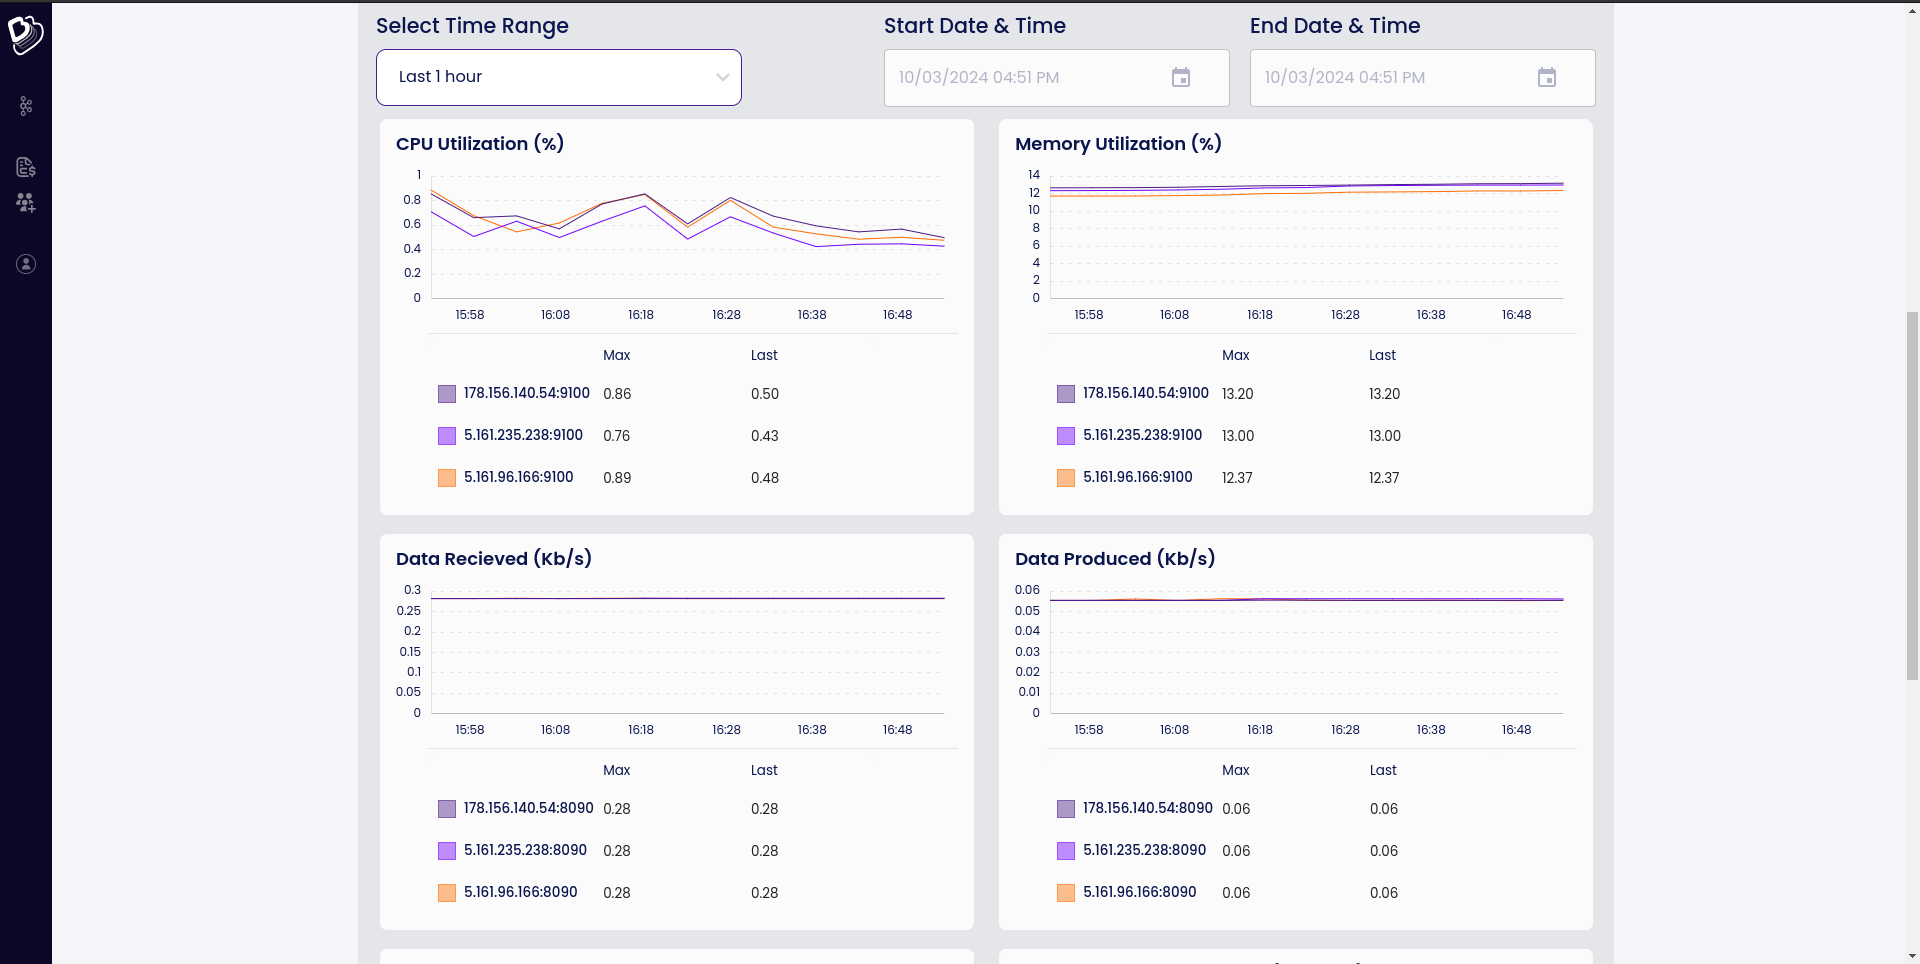Select 178.156.140.54:9100 label in Memory Utilization legend

(x=1146, y=393)
